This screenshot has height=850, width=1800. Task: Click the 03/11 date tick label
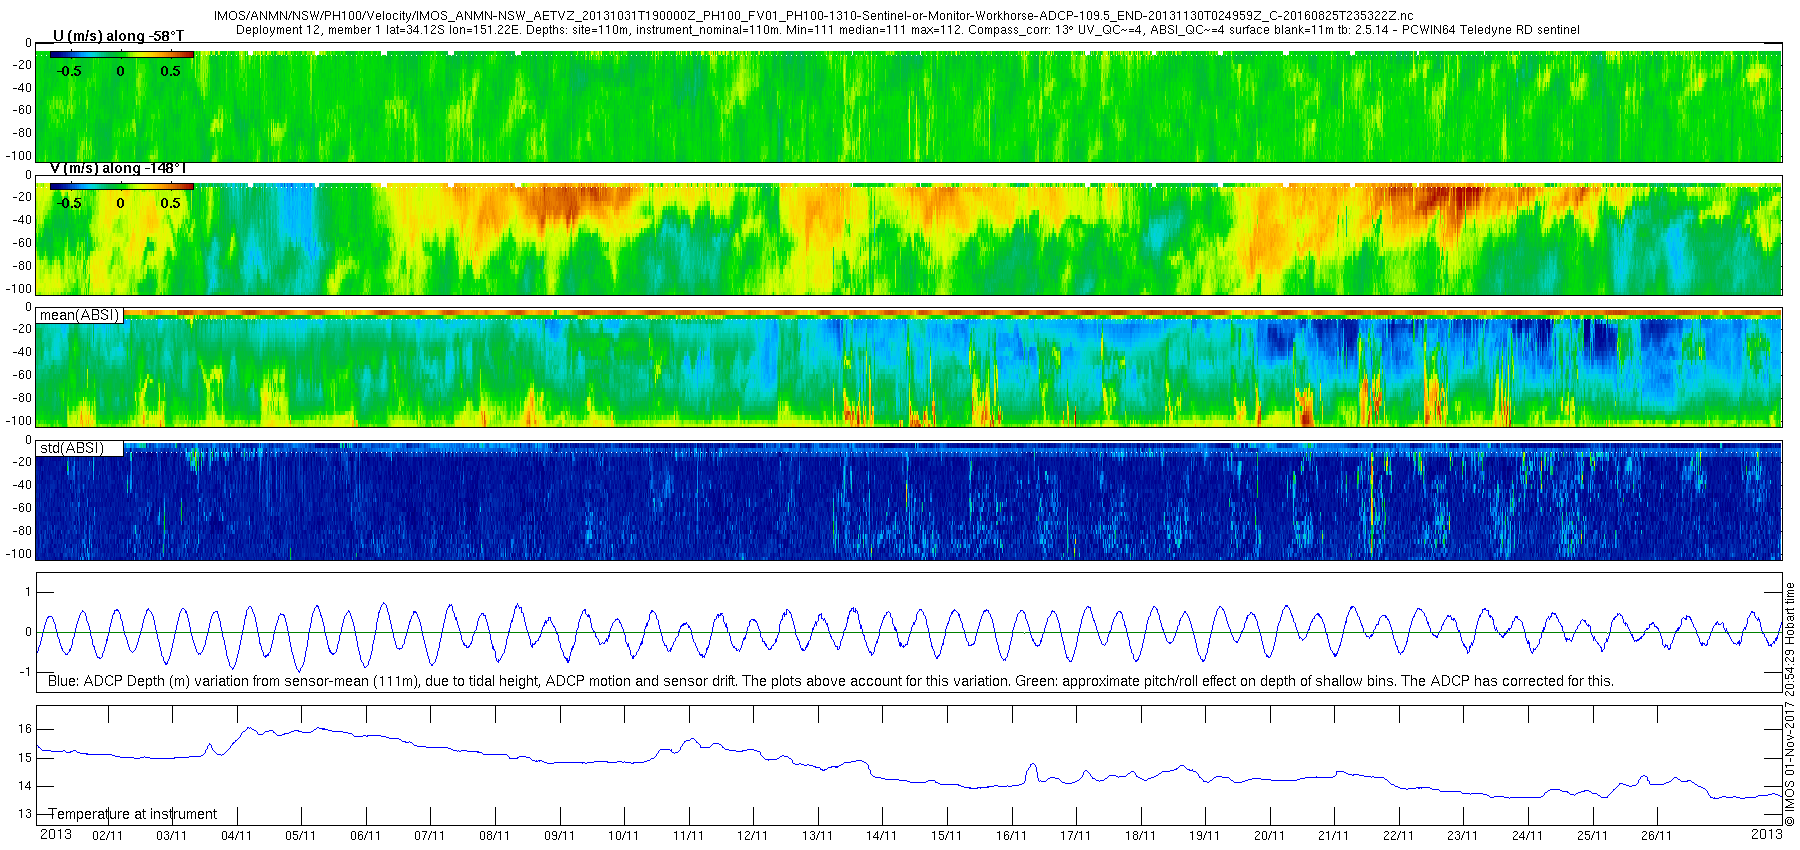coord(171,836)
